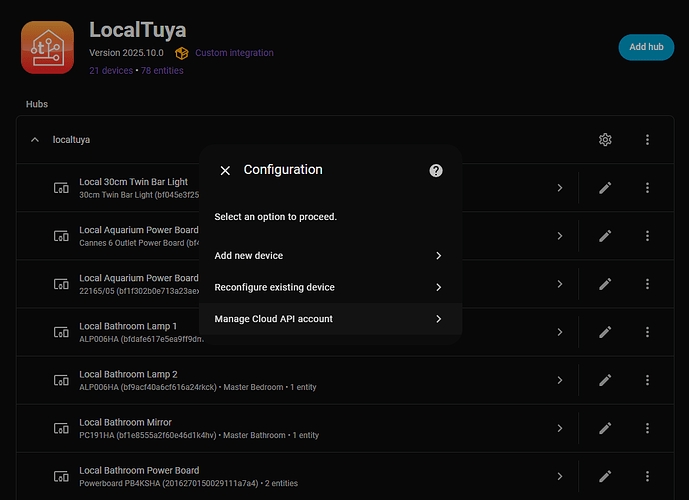Open the localtuya hub settings gear
This screenshot has width=689, height=500.
(605, 140)
